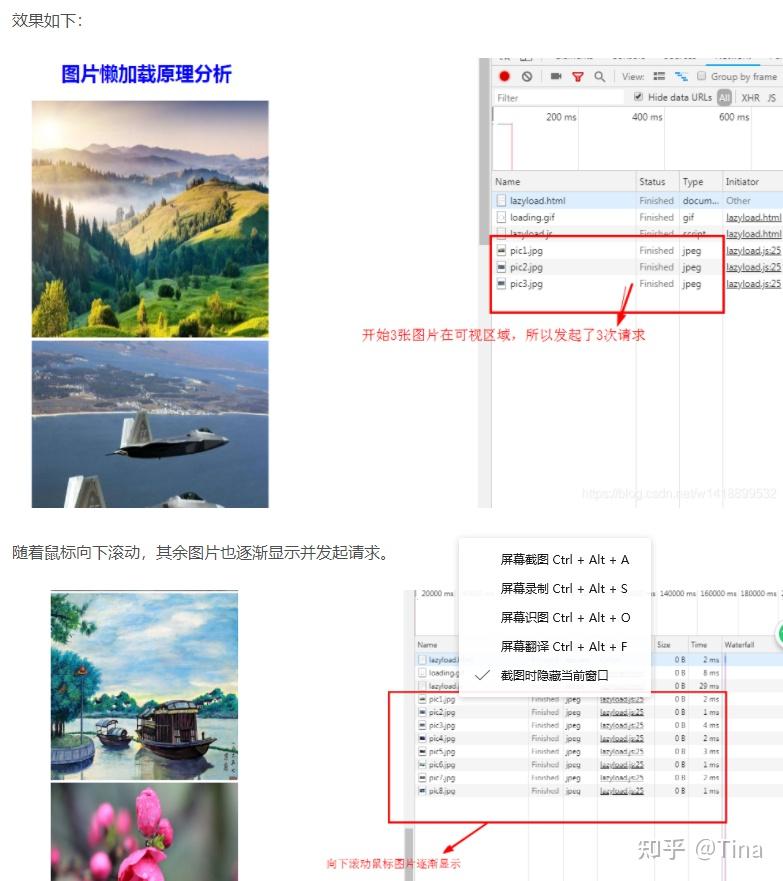Screen dimensions: 783x881
Task: Click the image icon beside pic8.jpg
Action: click(422, 791)
